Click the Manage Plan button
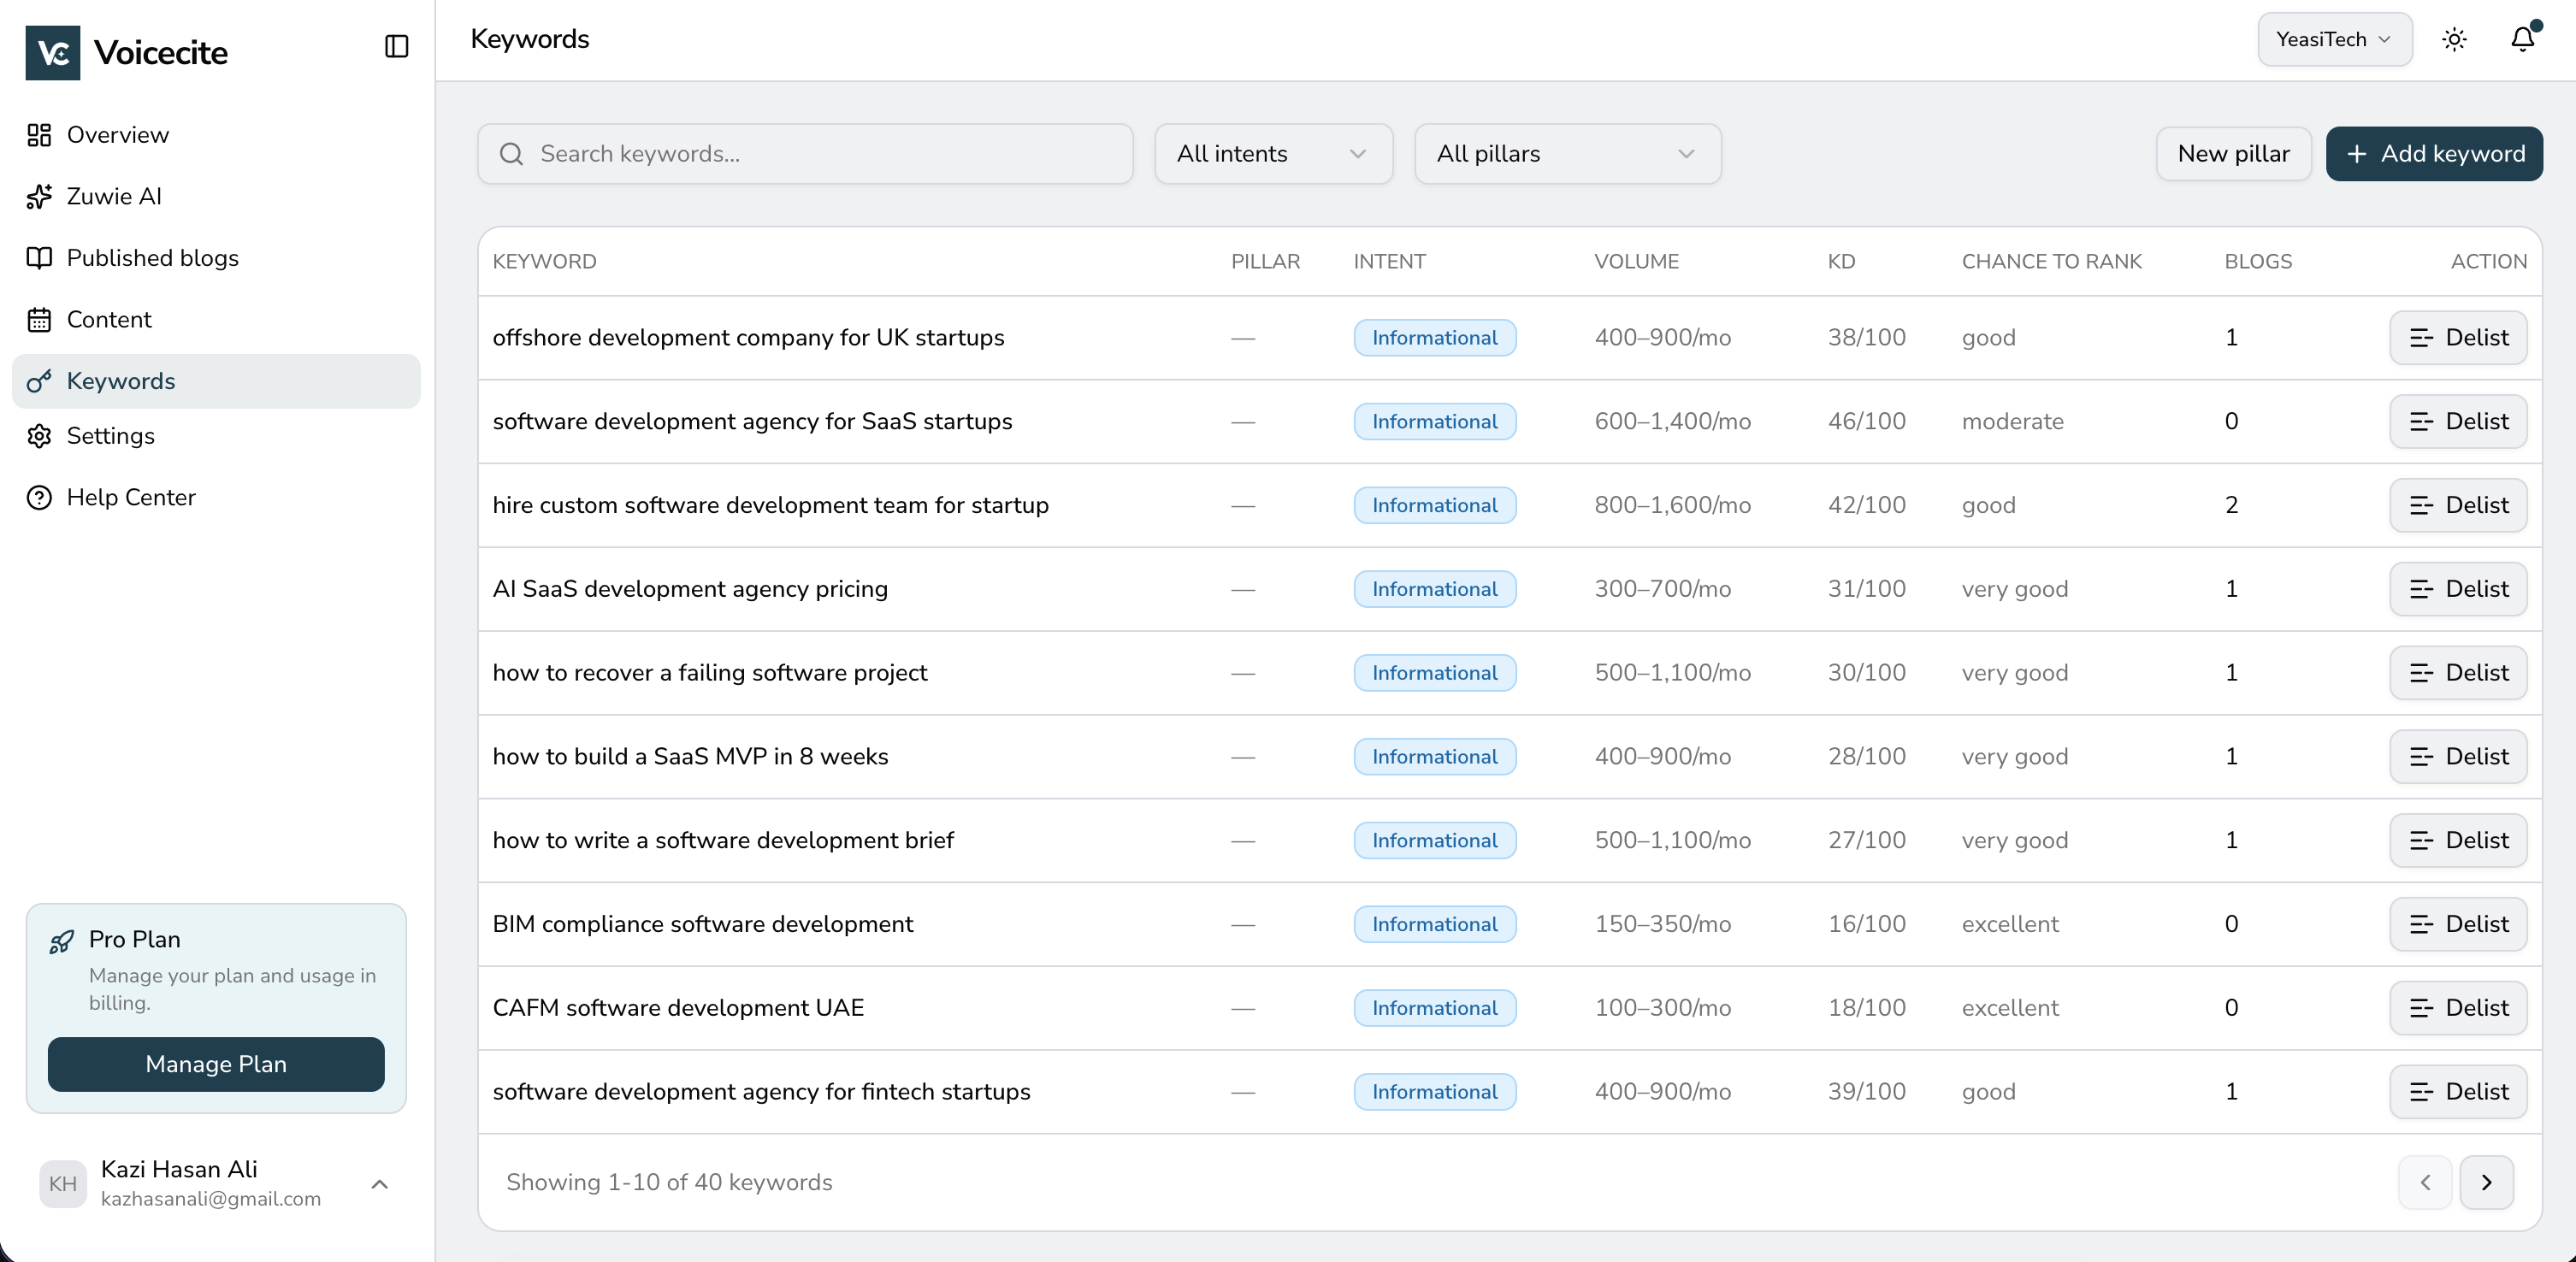Screen dimensions: 2576x1262 pos(216,1064)
